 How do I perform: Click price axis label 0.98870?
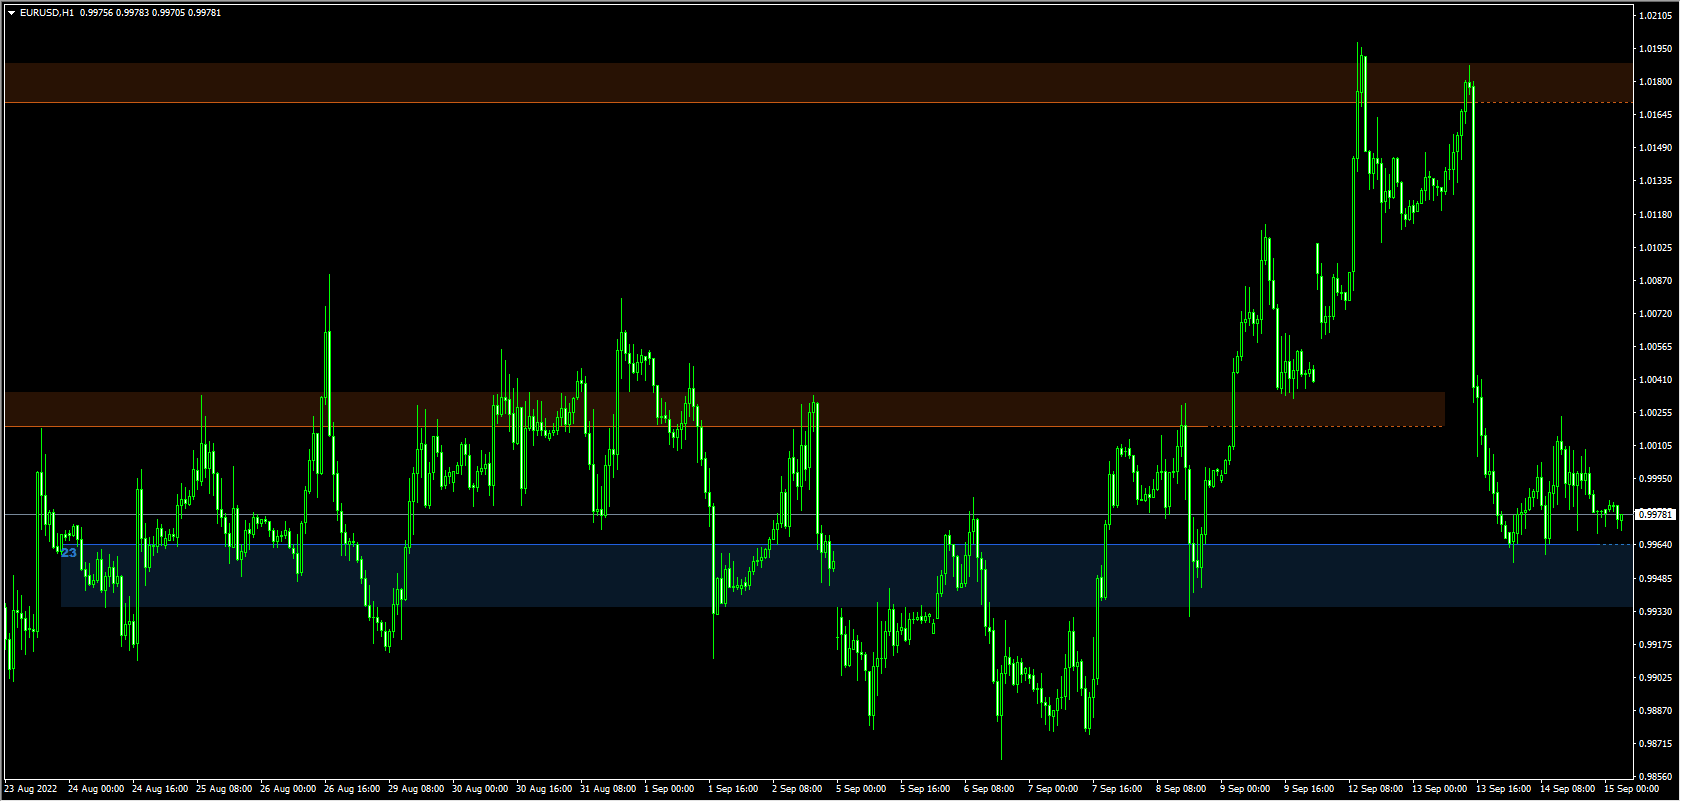click(1656, 711)
